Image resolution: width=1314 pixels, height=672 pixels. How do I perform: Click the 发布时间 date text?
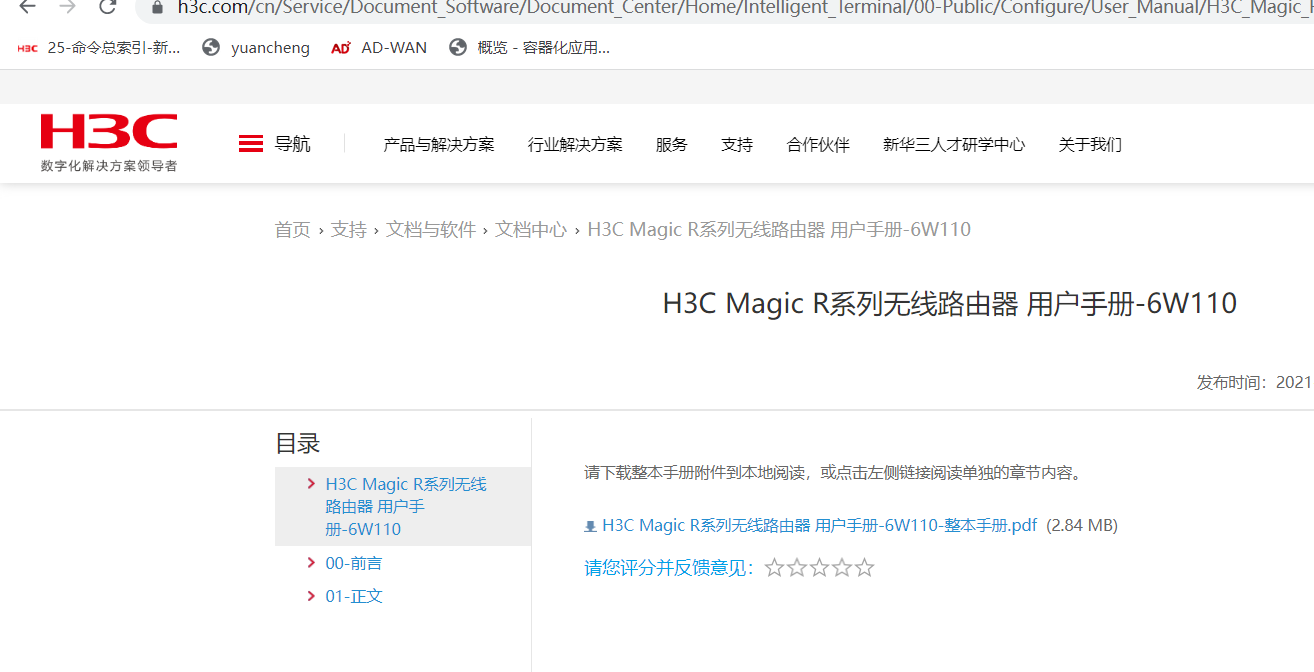[x=1255, y=382]
